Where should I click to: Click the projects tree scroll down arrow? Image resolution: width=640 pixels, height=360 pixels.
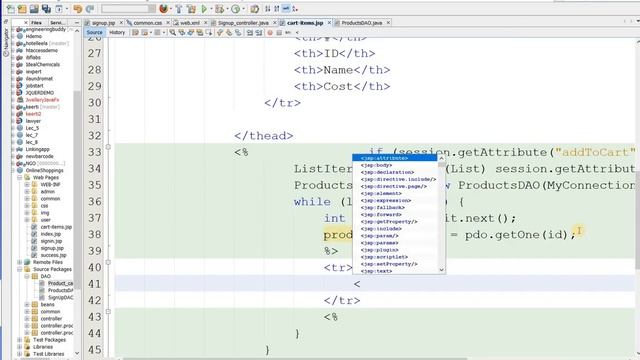click(x=77, y=353)
